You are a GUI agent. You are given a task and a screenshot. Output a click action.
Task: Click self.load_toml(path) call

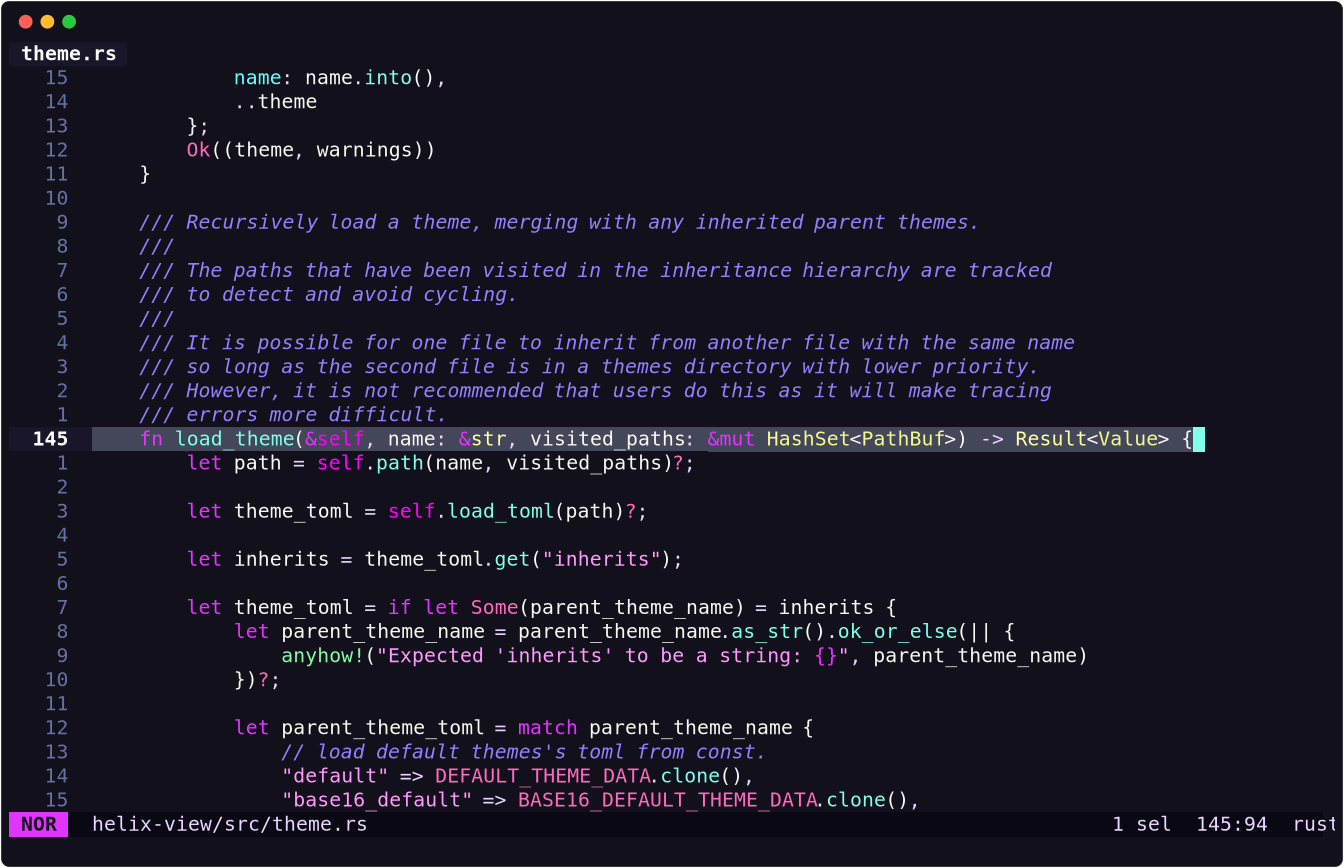pyautogui.click(x=505, y=511)
